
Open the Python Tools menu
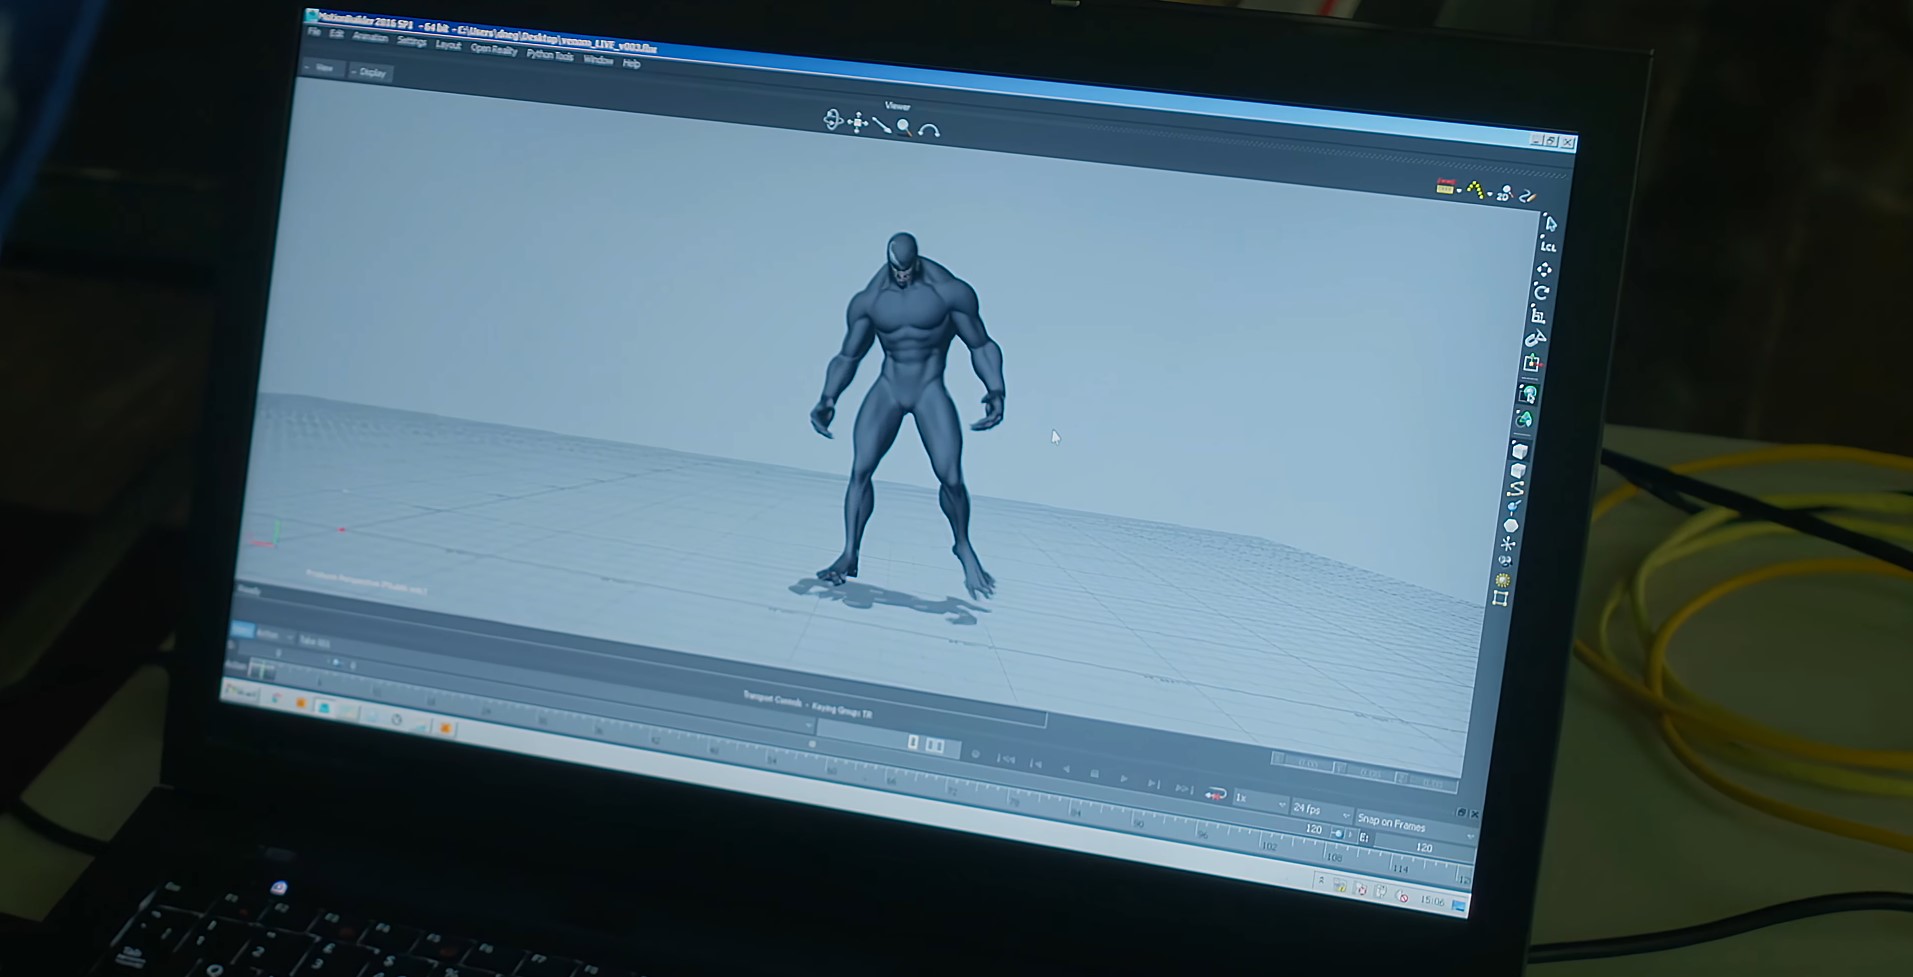coord(550,56)
